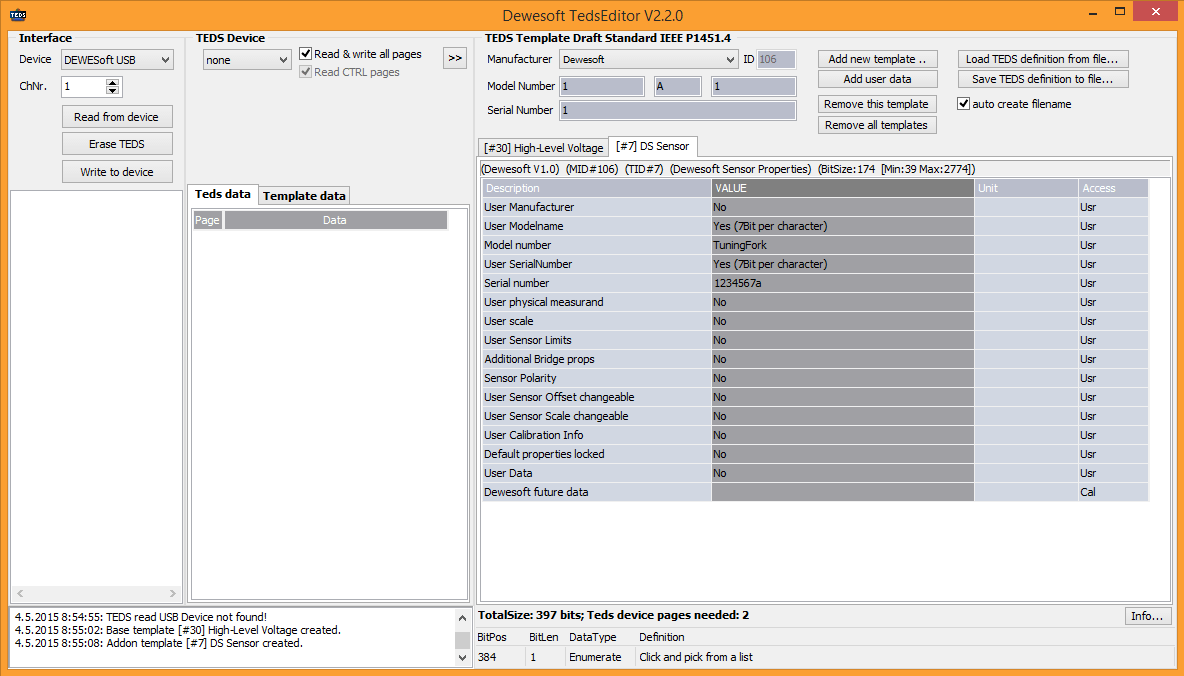Click Save TEDS definition to file button
Image resolution: width=1184 pixels, height=676 pixels.
tap(1044, 79)
